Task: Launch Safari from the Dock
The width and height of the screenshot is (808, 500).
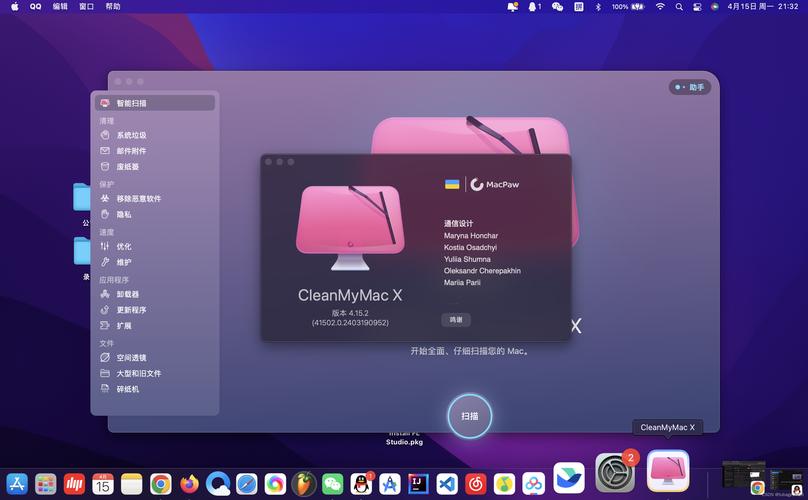Action: coord(246,484)
